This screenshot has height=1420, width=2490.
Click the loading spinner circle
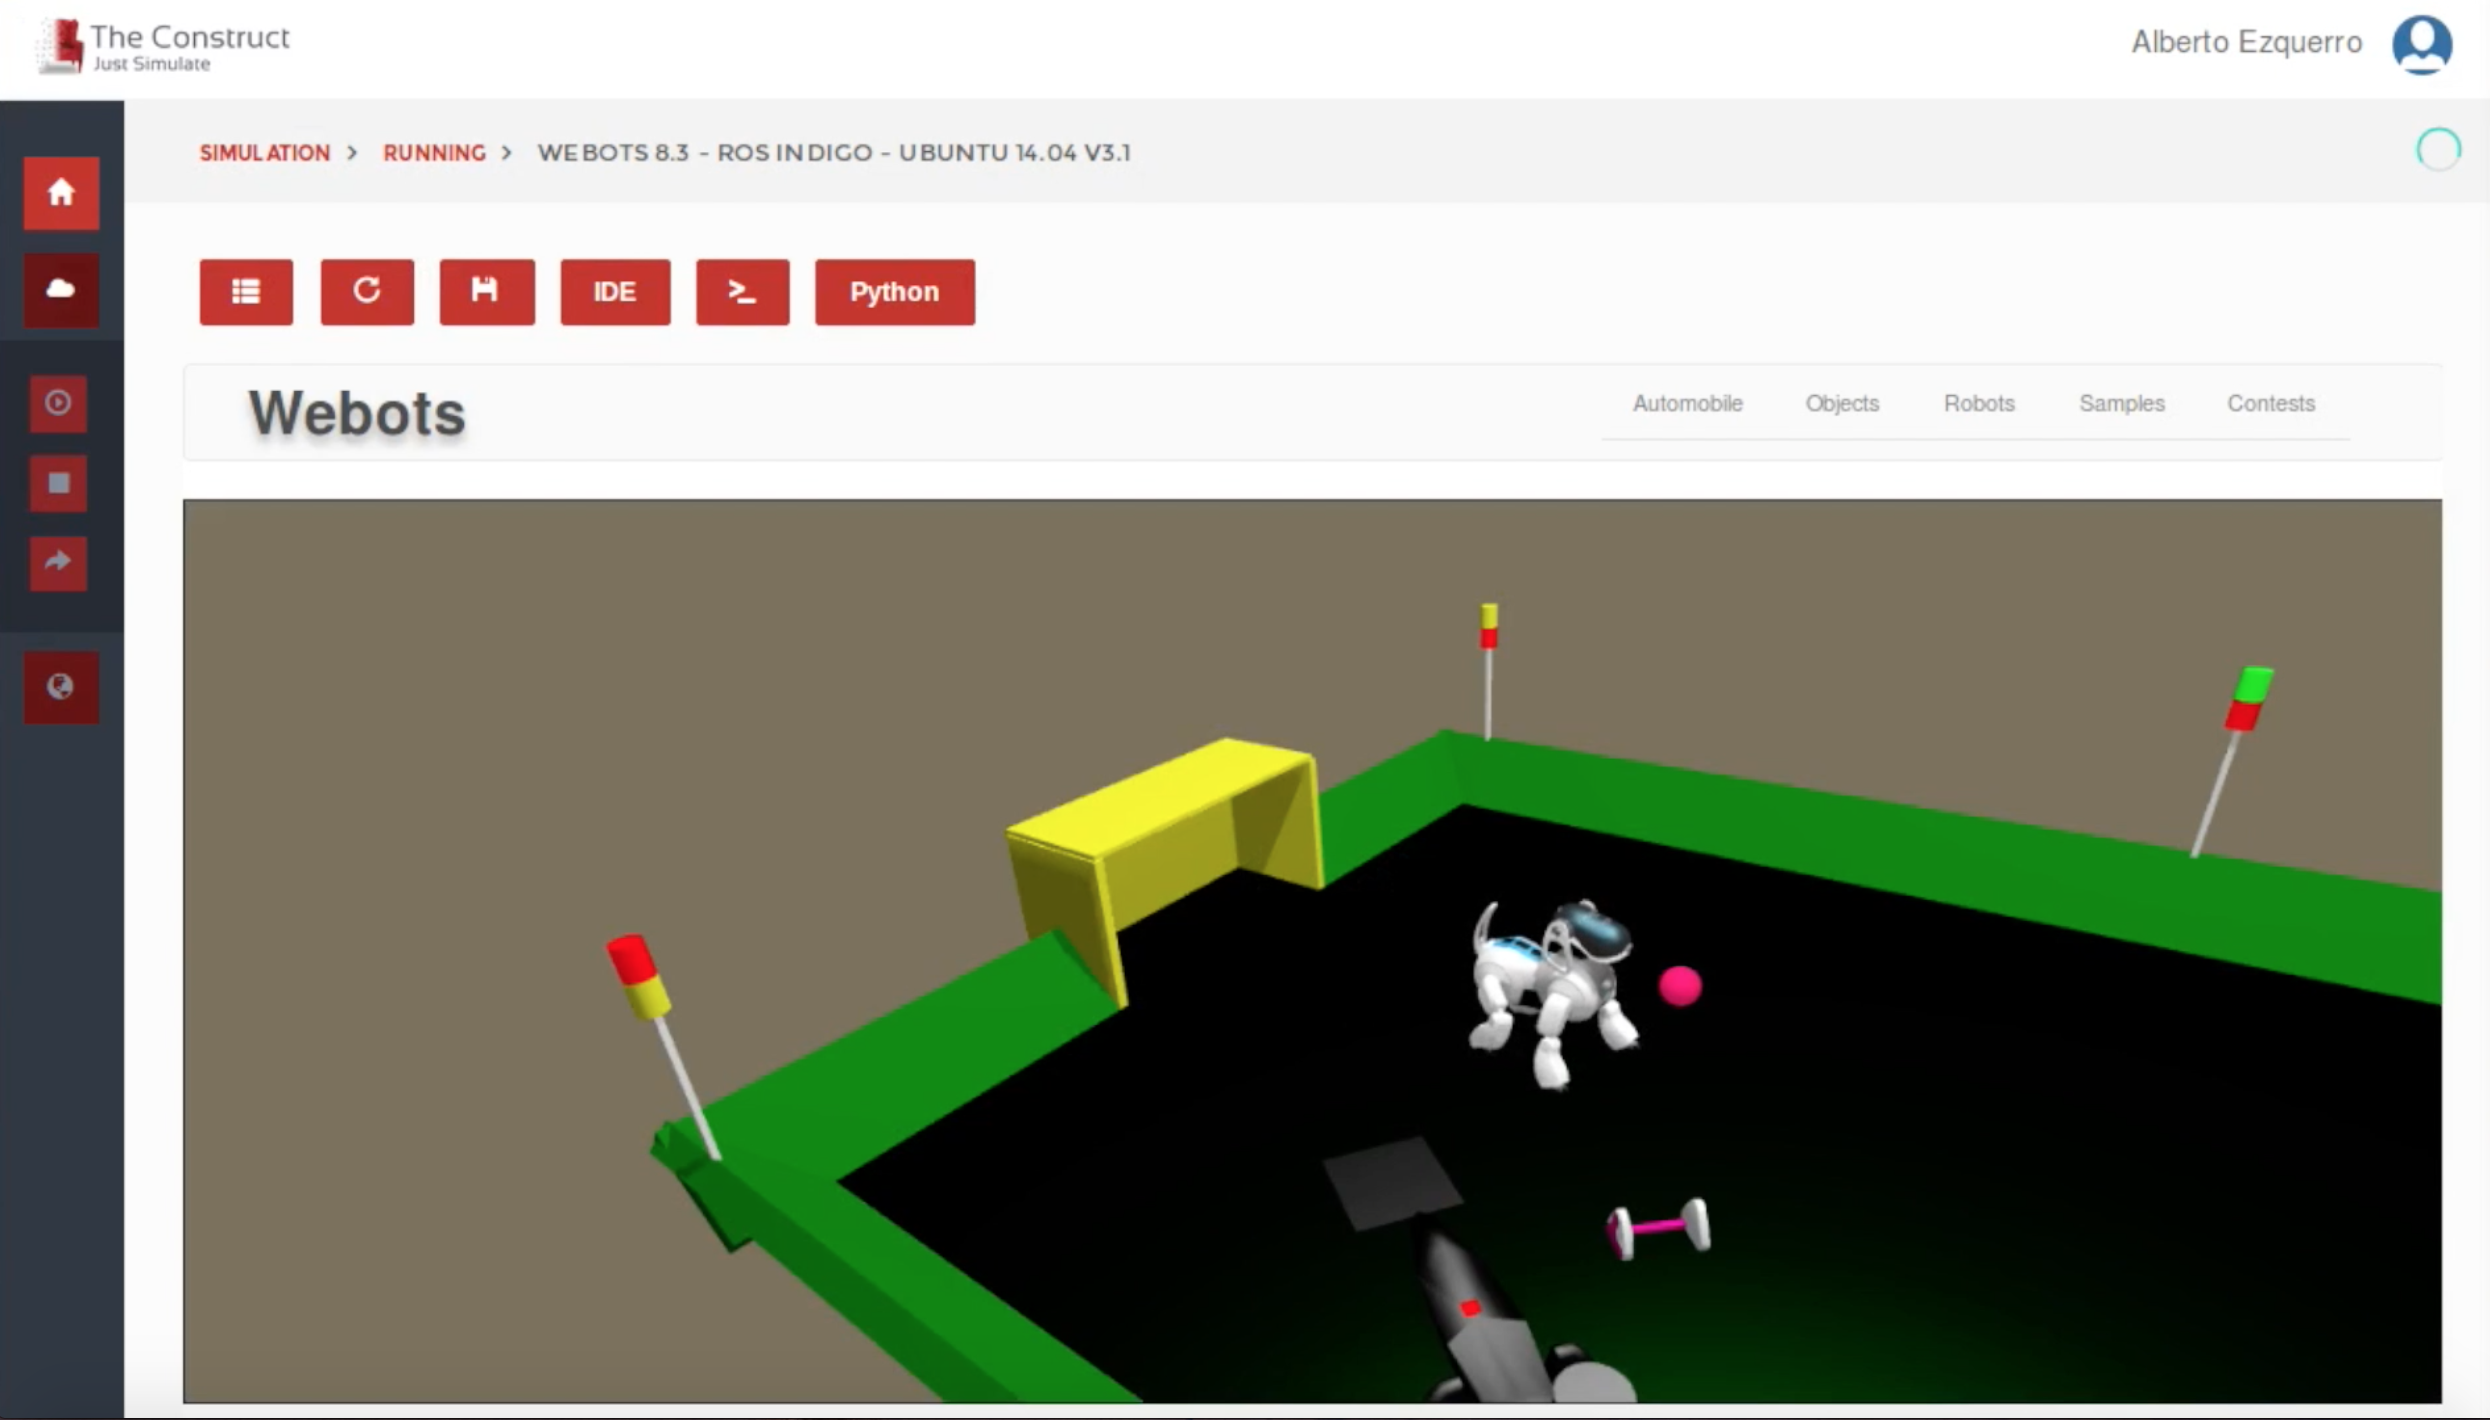[x=2438, y=150]
